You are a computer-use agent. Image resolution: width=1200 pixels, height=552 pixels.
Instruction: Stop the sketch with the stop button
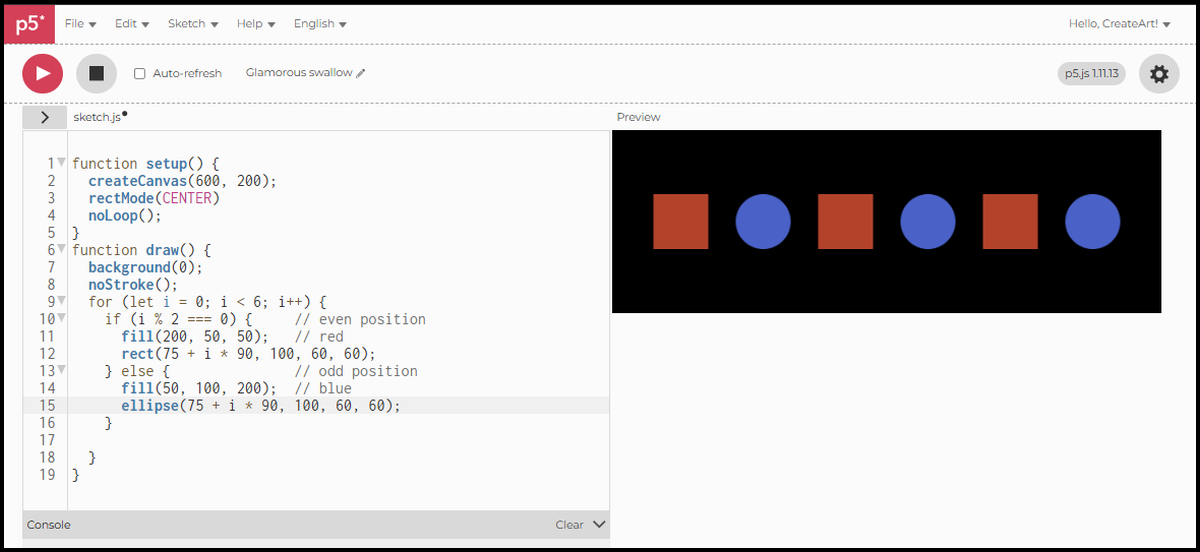click(x=97, y=73)
